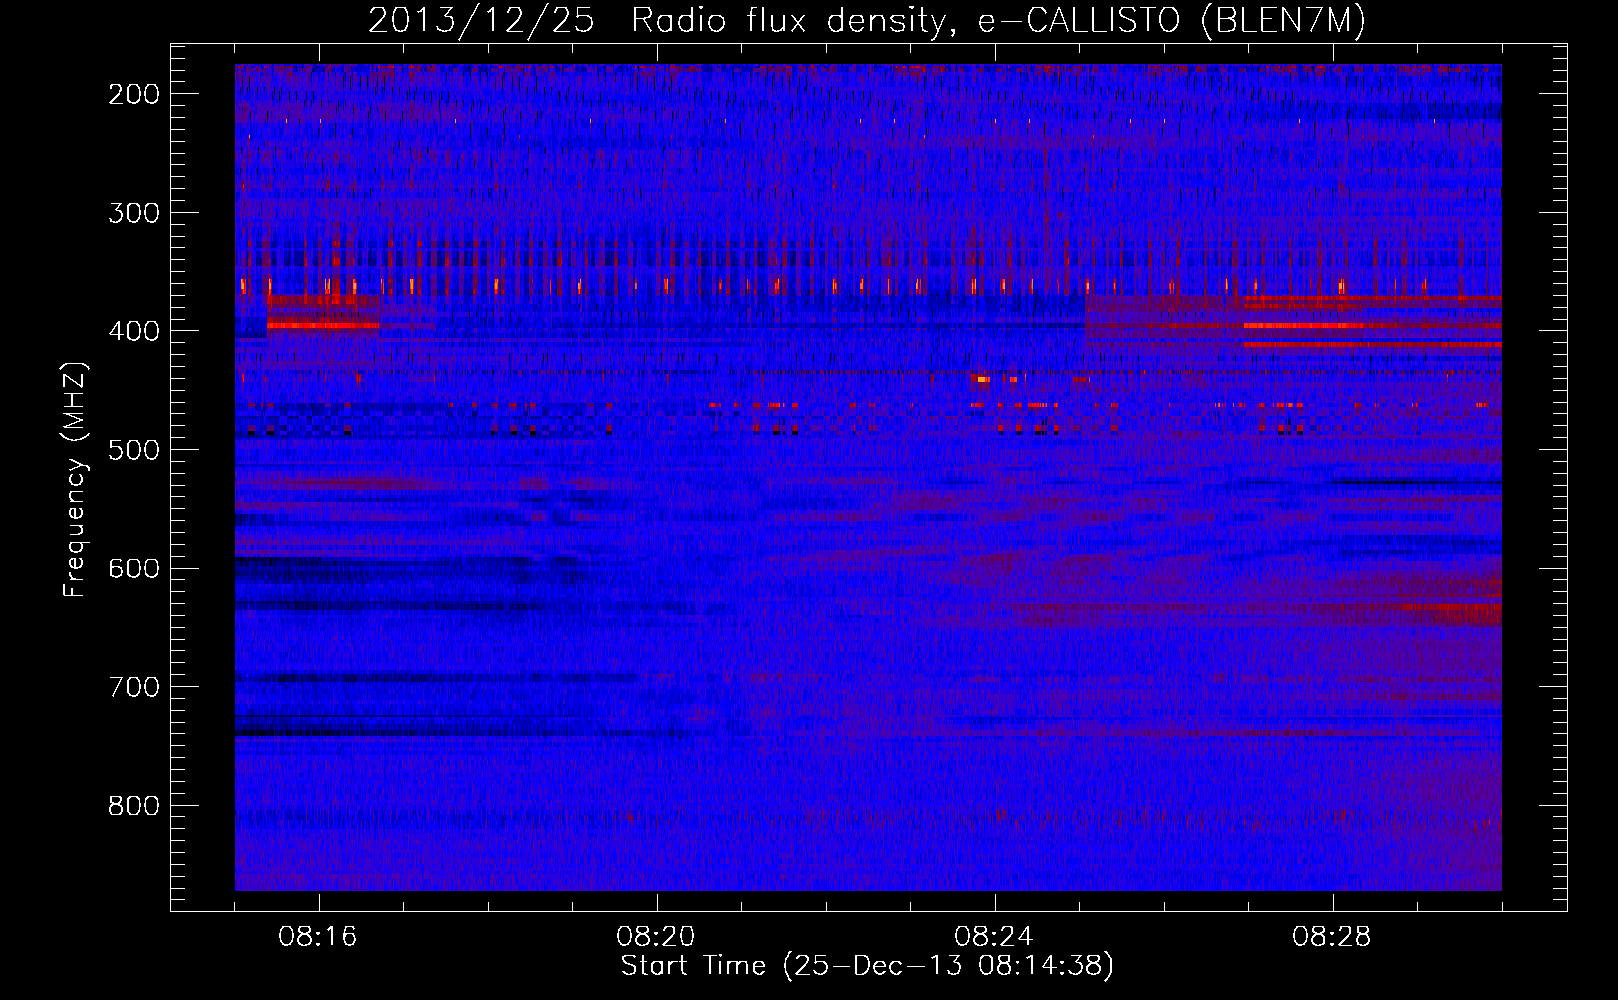Viewport: 1618px width, 1000px height.
Task: Click the 'Start Time (25-Dec-13 08:14:38)' label
Action: 867,966
